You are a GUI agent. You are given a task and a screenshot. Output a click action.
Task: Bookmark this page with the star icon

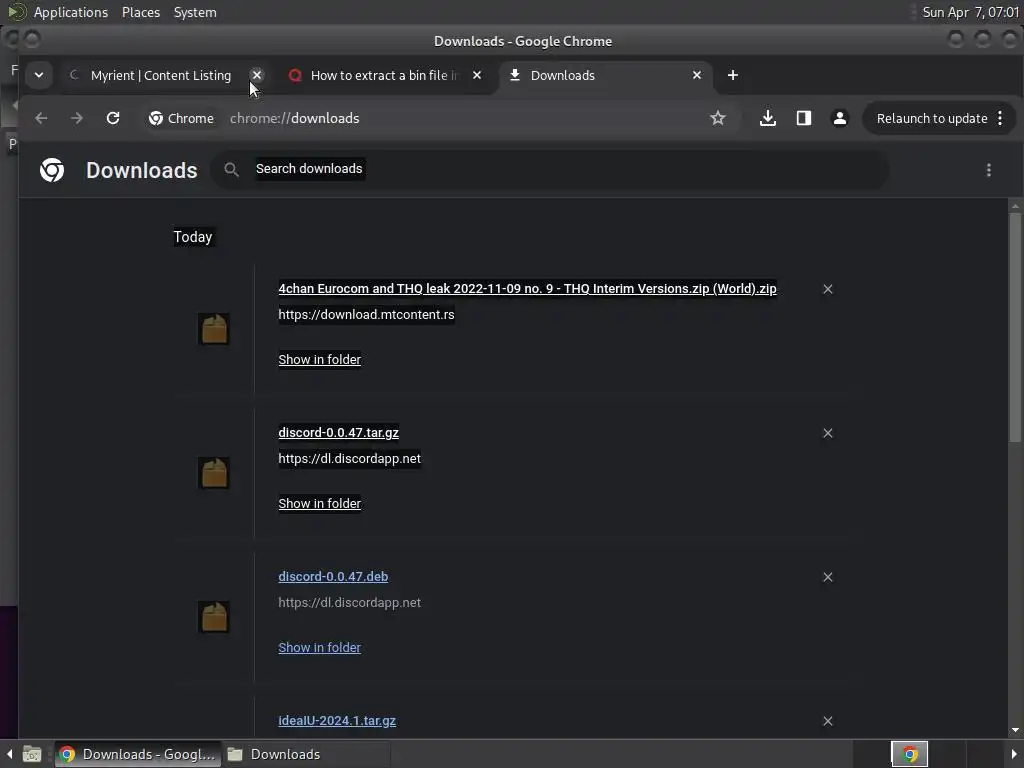(x=718, y=118)
